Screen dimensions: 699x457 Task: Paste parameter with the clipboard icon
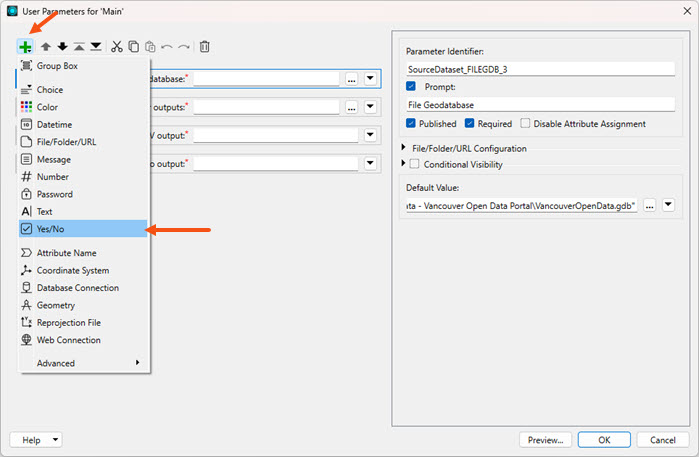click(x=150, y=46)
